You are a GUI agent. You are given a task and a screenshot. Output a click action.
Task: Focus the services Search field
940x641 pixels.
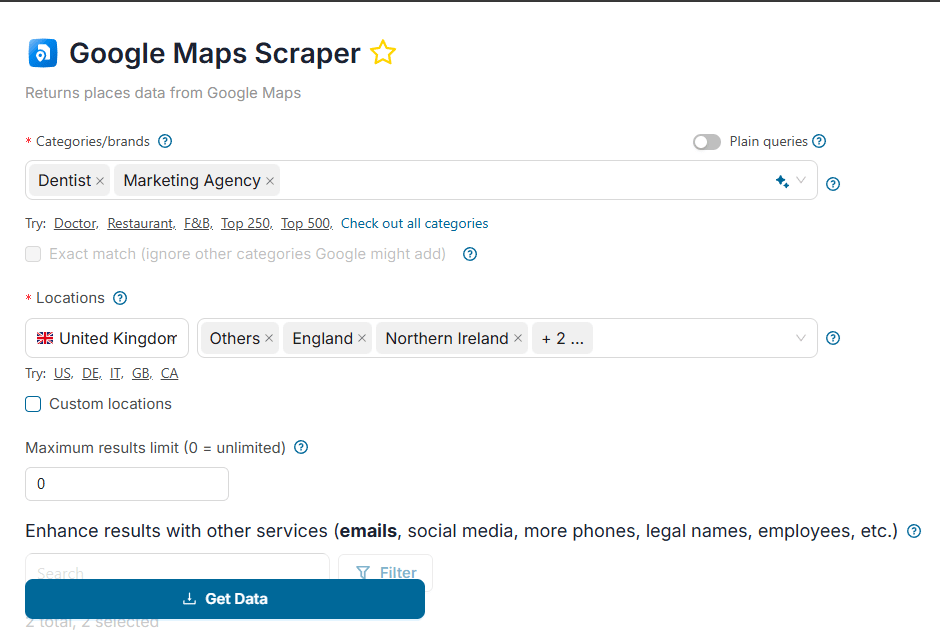pyautogui.click(x=177, y=567)
